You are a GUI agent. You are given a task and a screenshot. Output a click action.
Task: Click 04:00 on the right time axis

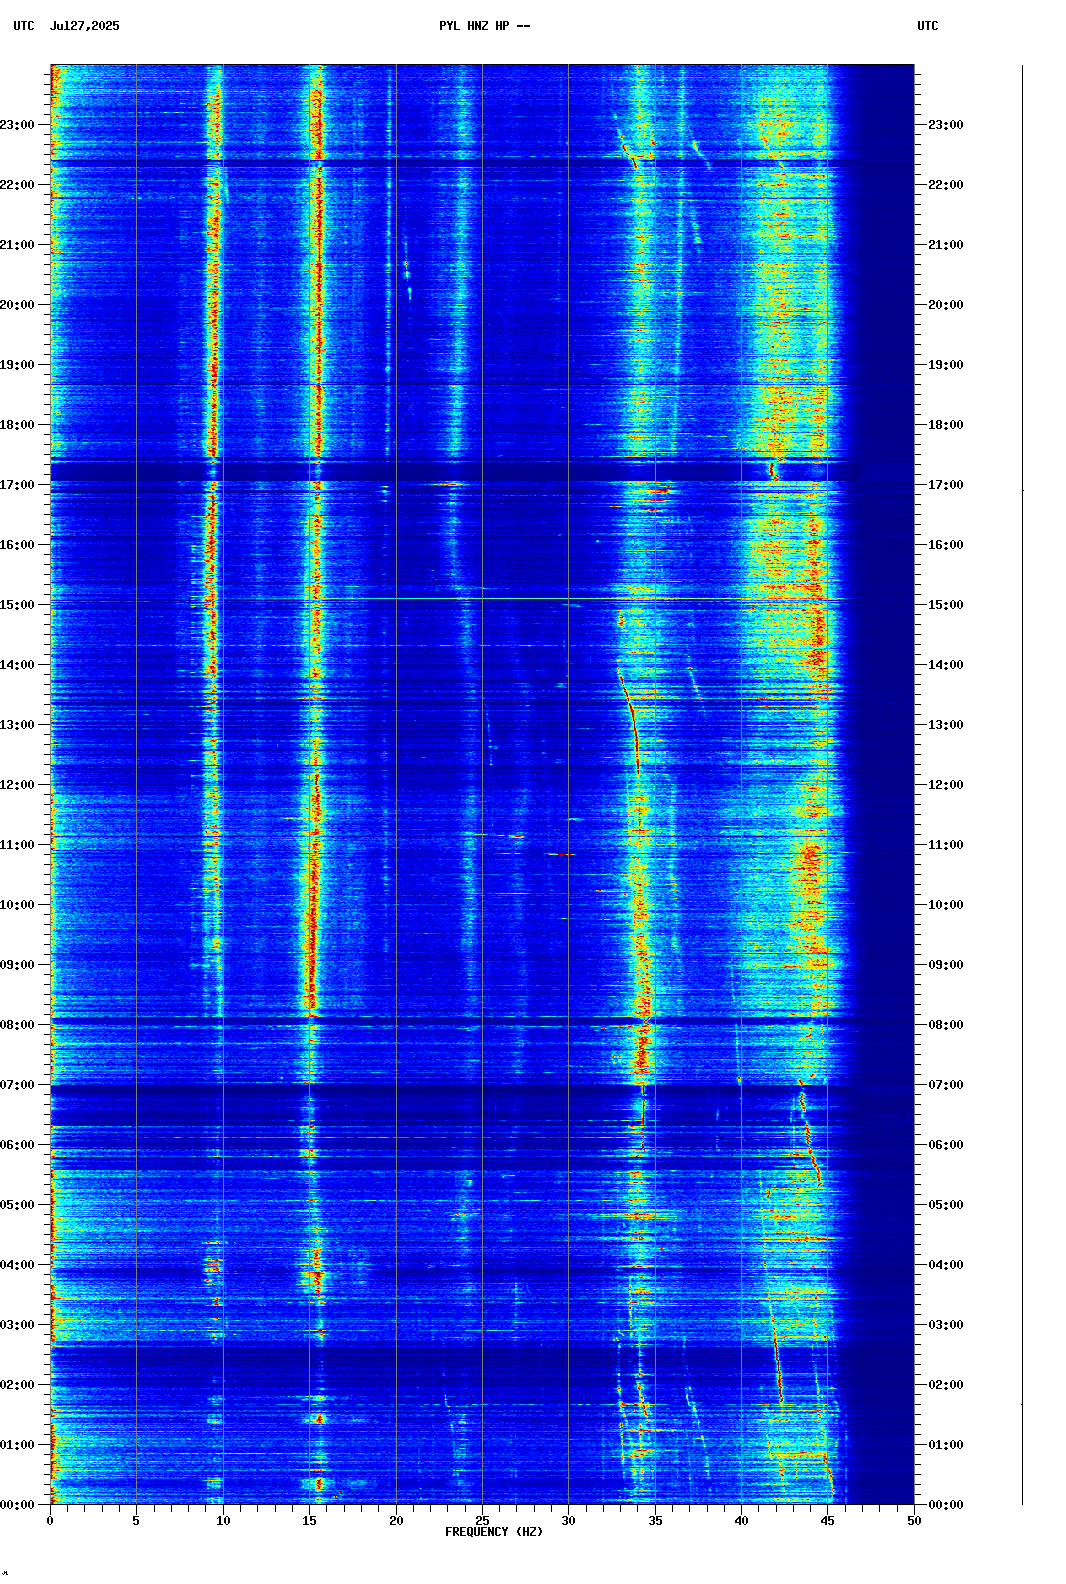946,1265
